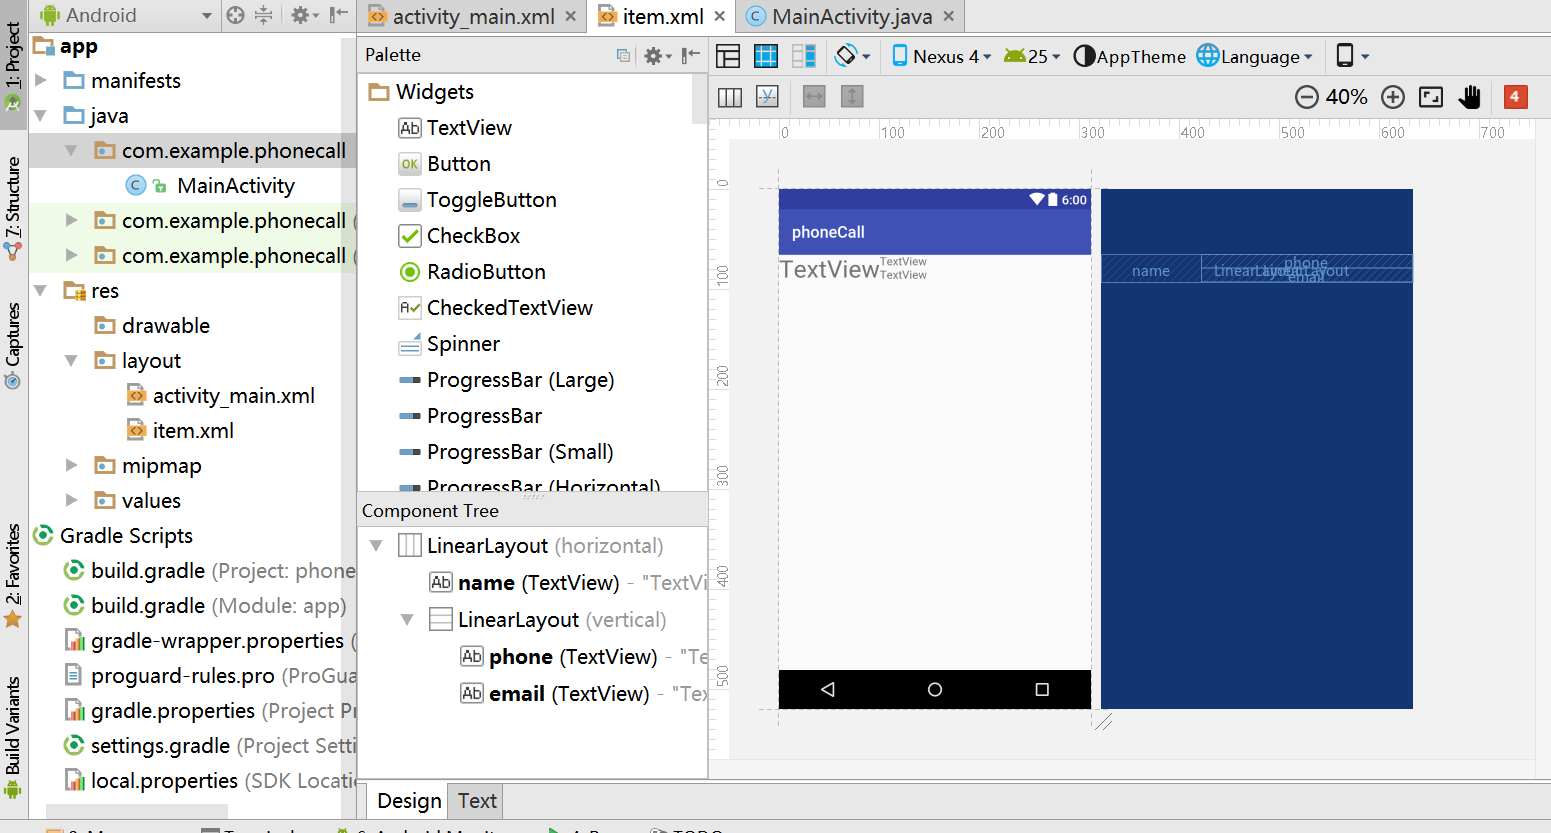Hide the Palette panel with hide icon
1551x833 pixels.
[x=690, y=56]
